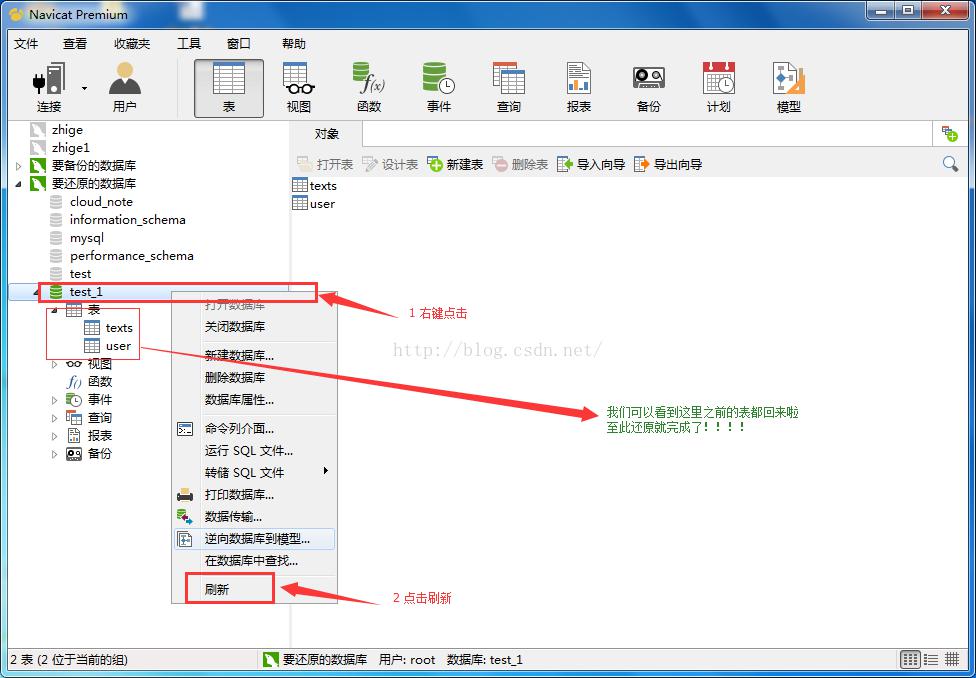Select the user table in object pane
The width and height of the screenshot is (976, 678).
(314, 204)
